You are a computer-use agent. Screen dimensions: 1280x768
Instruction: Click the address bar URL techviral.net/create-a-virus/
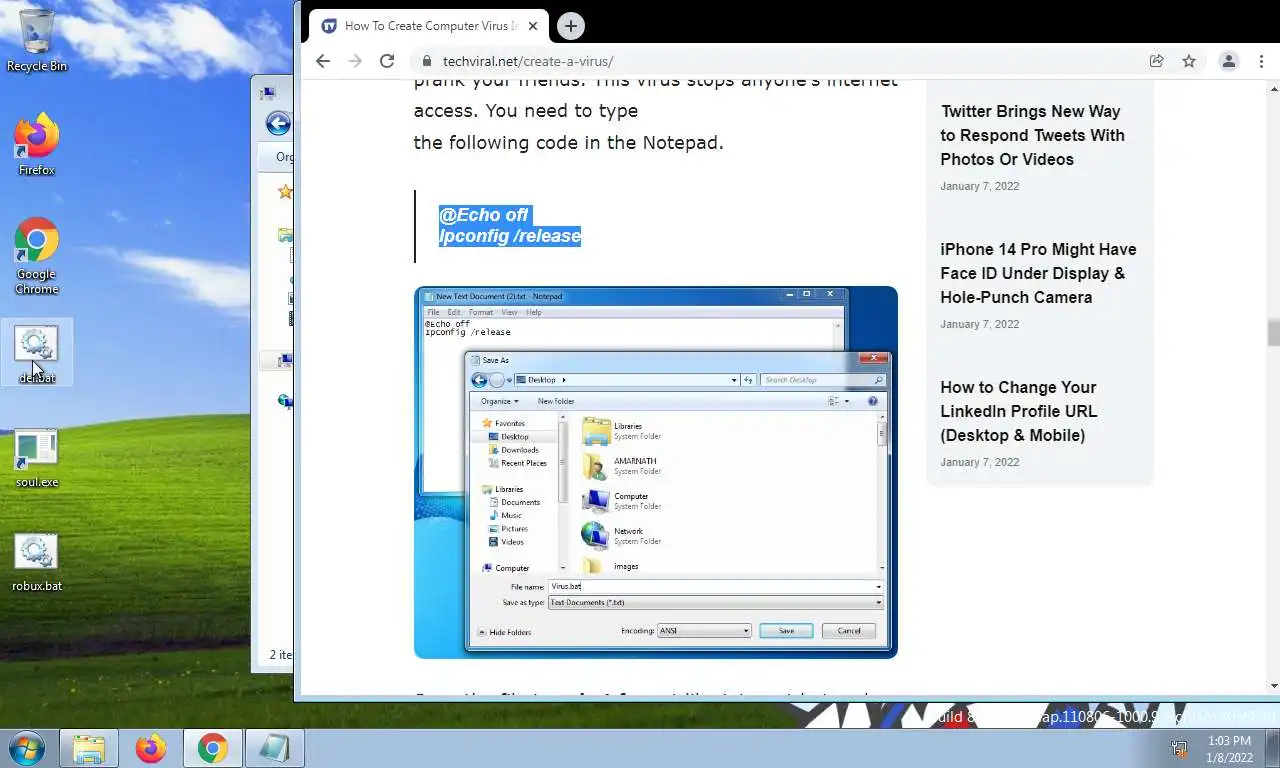pyautogui.click(x=528, y=61)
